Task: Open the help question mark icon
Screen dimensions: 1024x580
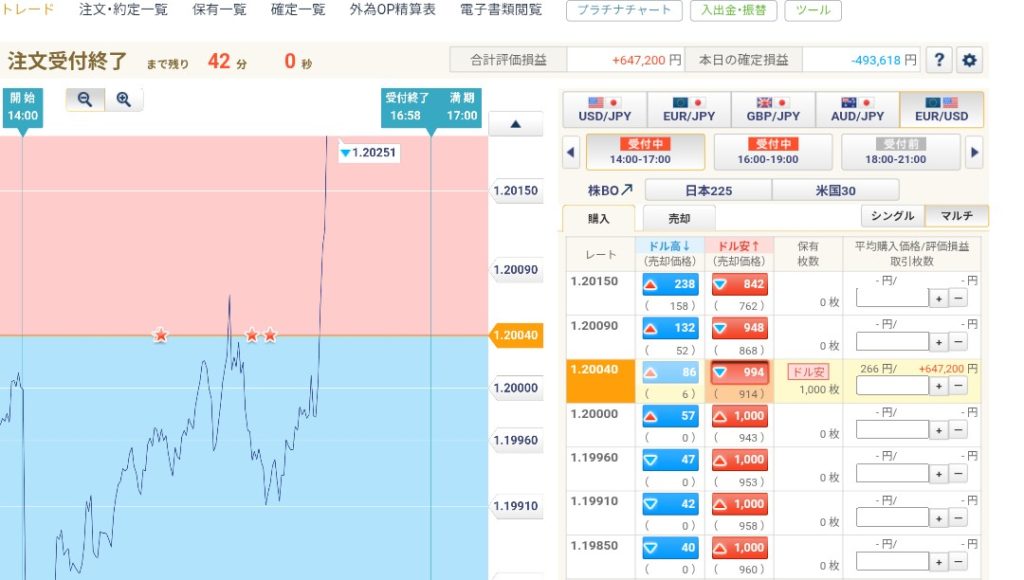Action: (x=938, y=60)
